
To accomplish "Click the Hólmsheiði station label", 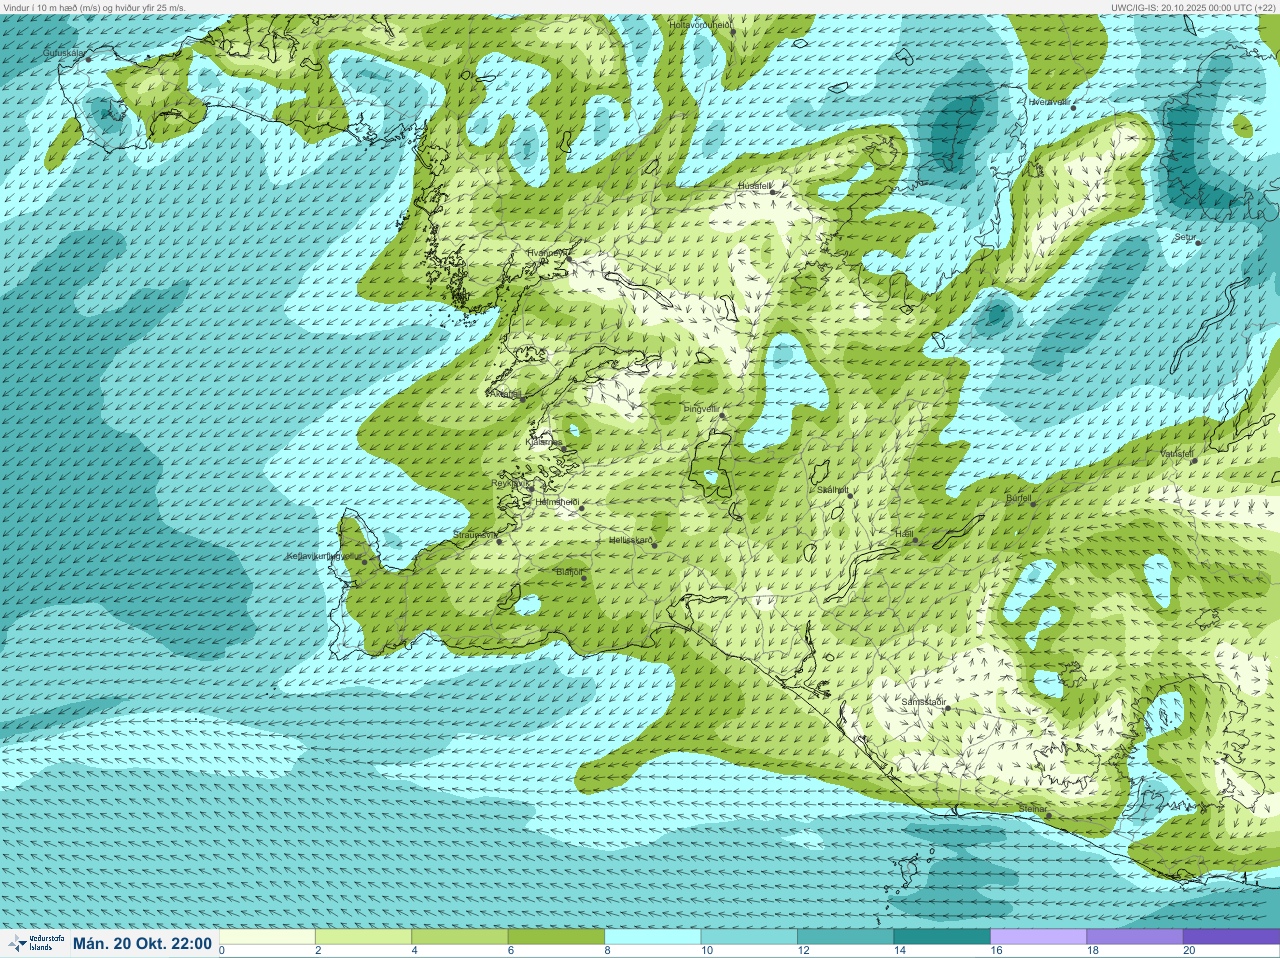I will coord(556,503).
